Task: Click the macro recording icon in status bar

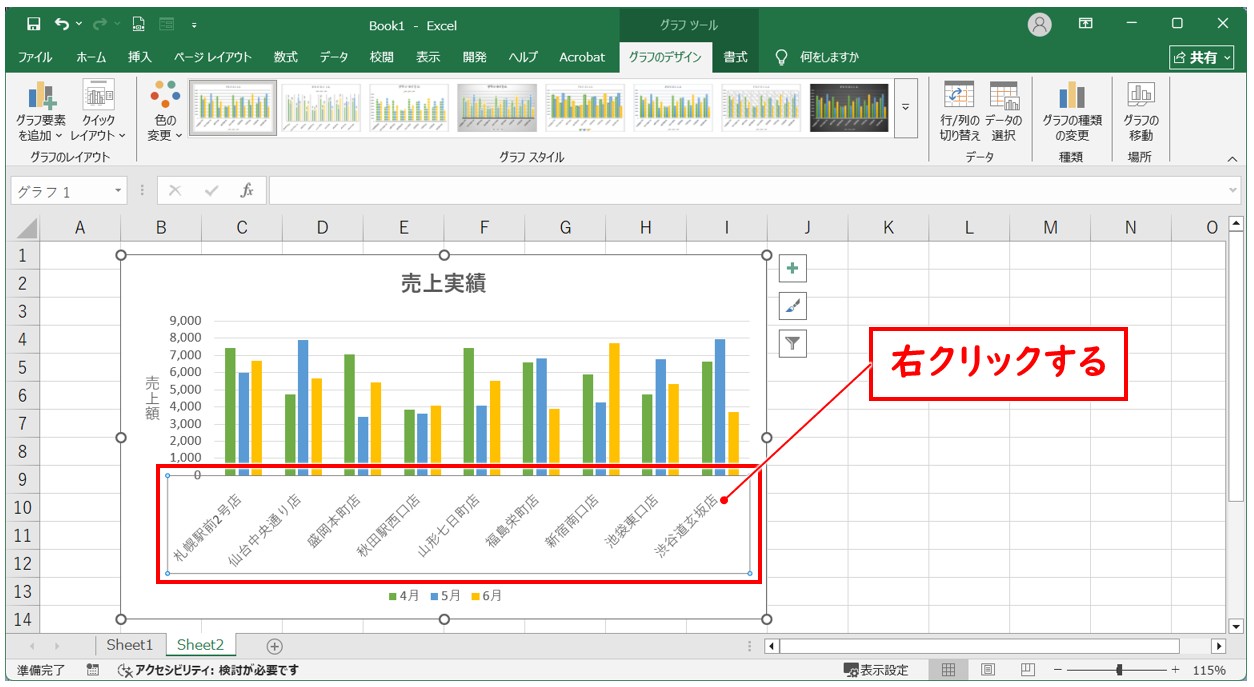Action: [x=92, y=670]
